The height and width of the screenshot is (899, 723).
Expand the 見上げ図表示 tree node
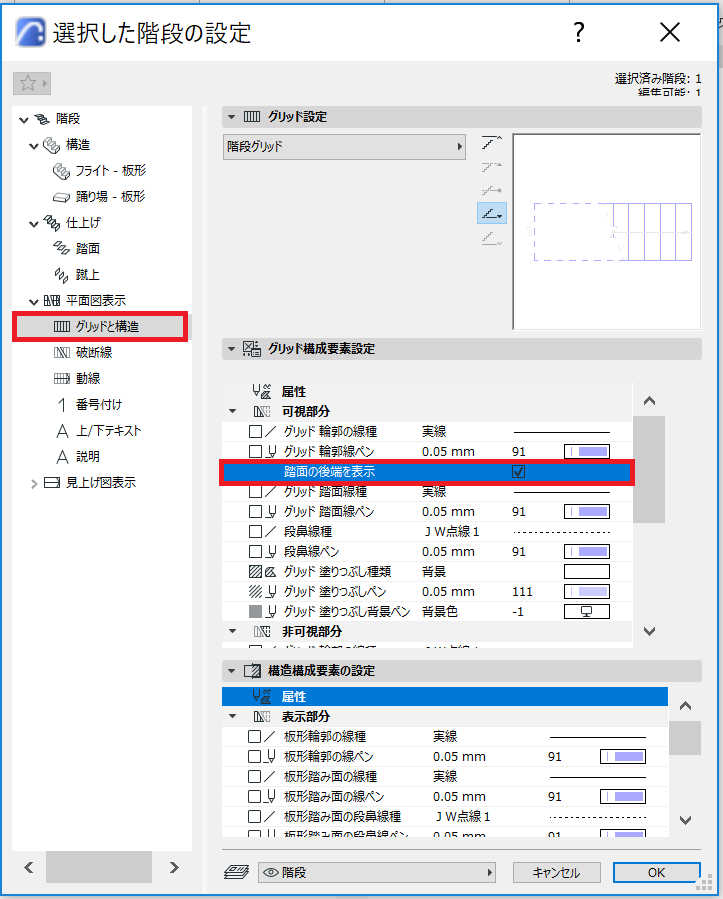(34, 483)
